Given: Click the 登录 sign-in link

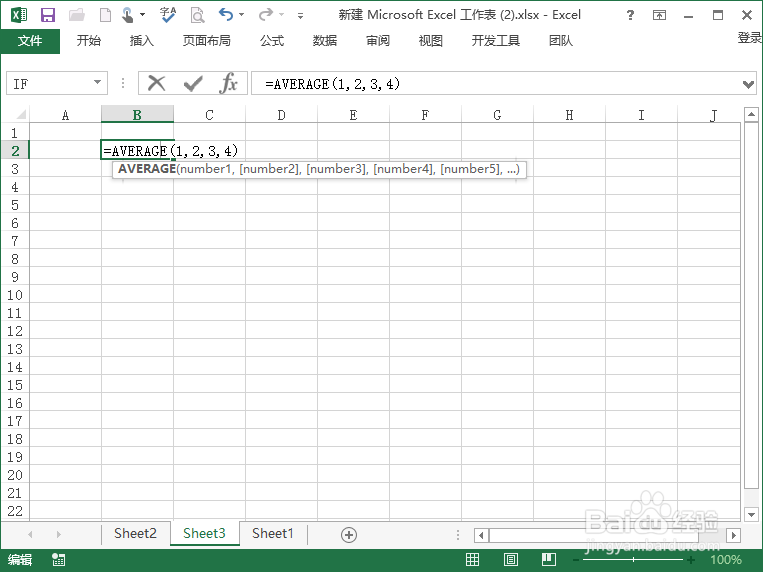Looking at the screenshot, I should (x=749, y=38).
